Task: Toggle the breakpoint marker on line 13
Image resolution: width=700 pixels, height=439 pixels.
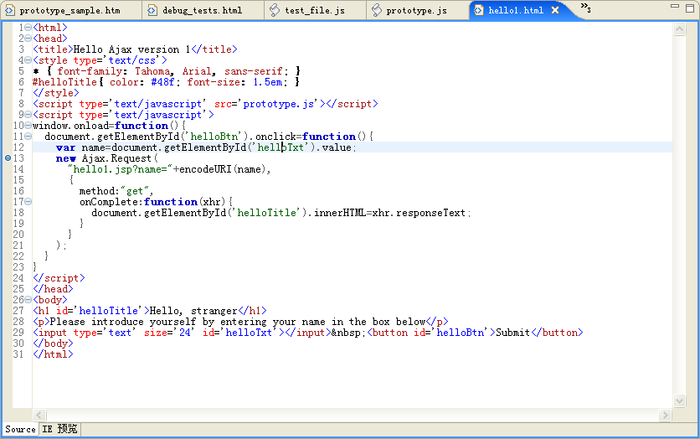Action: tap(7, 159)
